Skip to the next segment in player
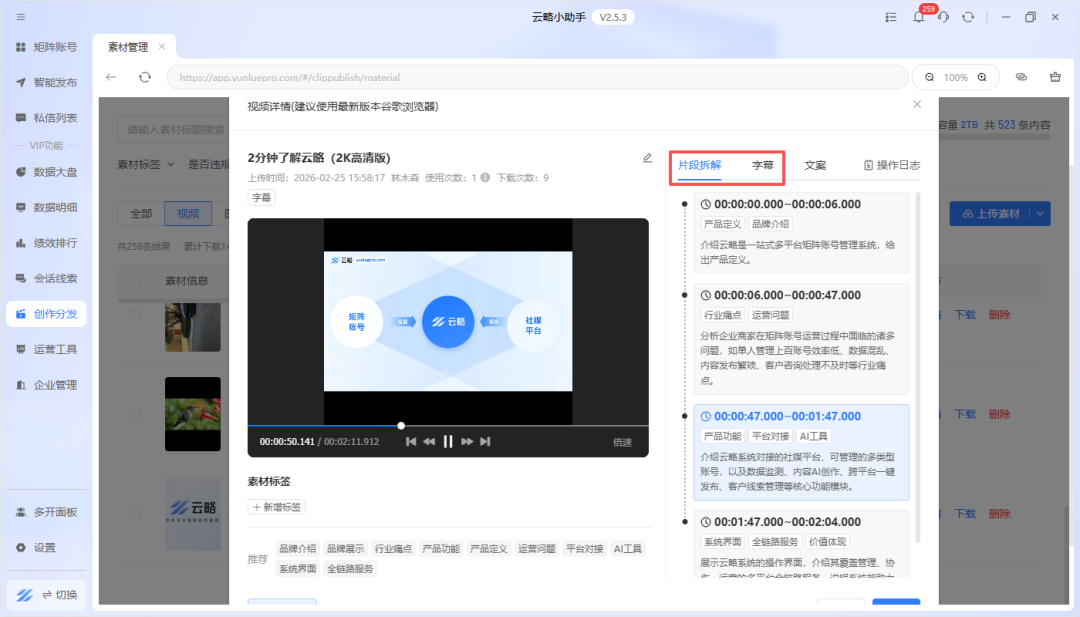1080x617 pixels. tap(485, 441)
